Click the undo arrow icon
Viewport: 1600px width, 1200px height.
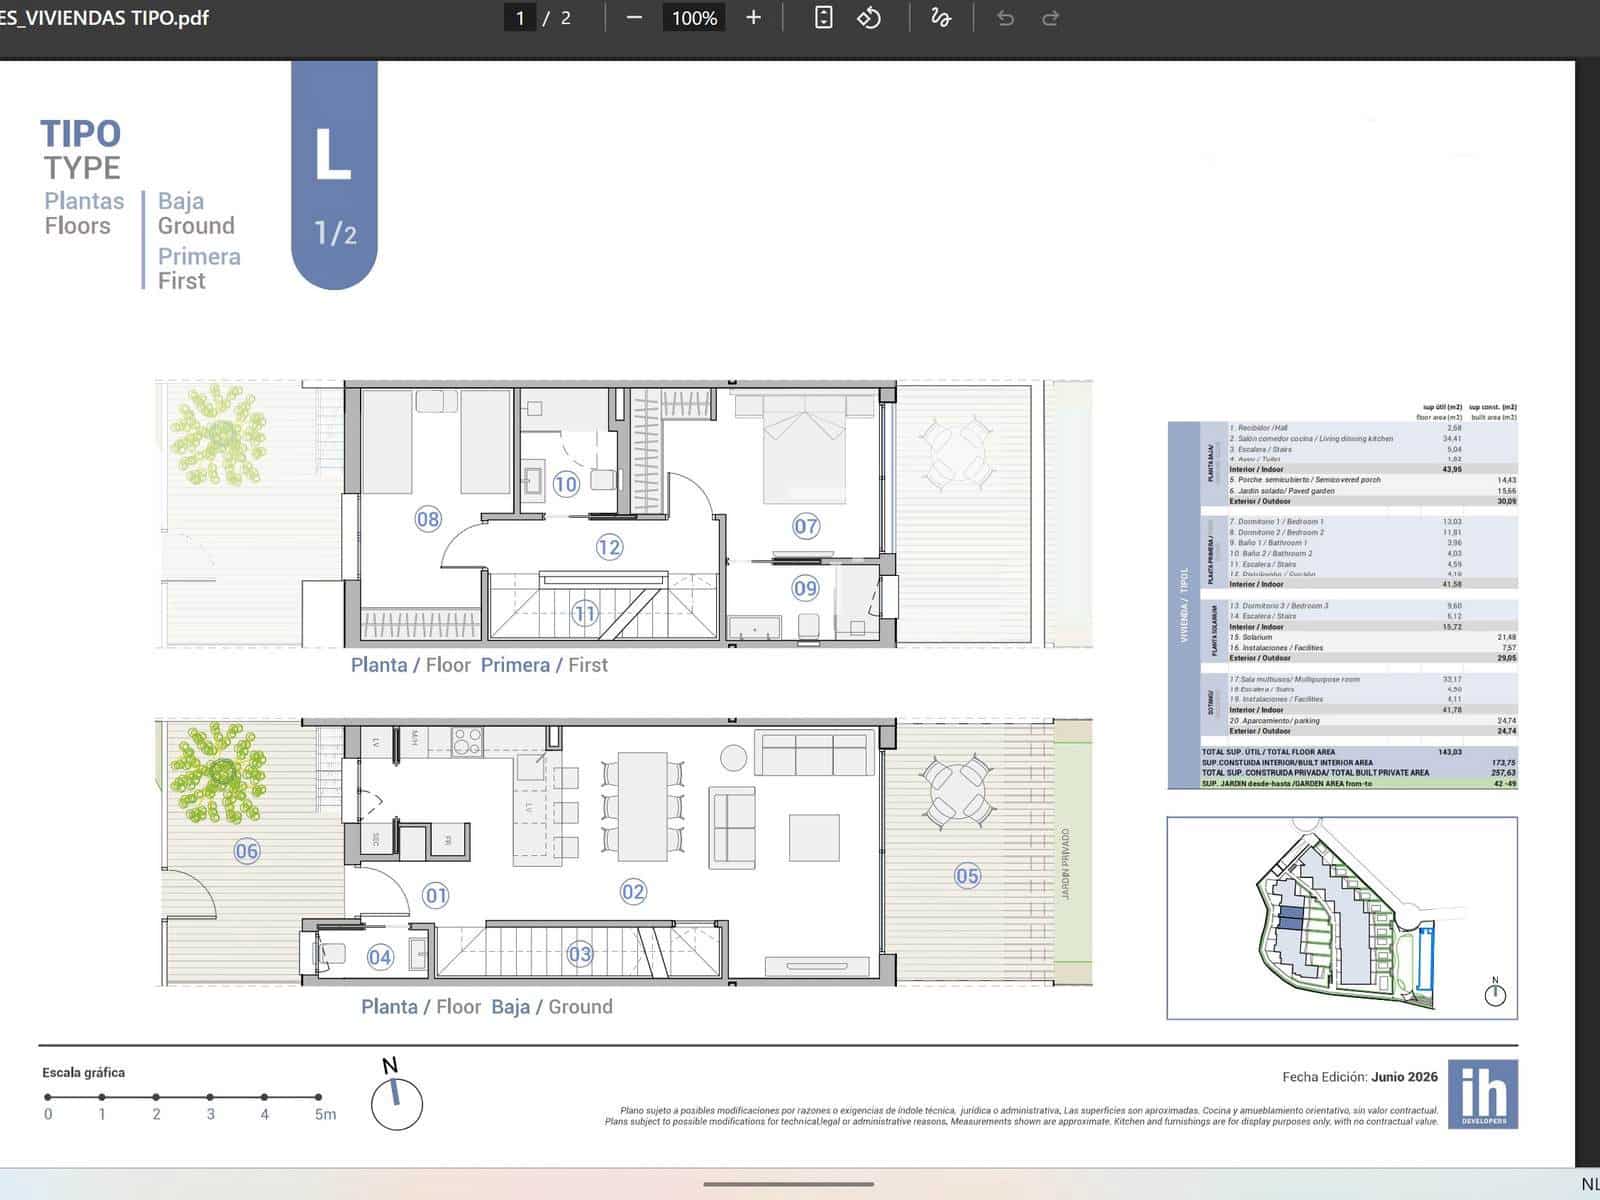click(x=1005, y=18)
